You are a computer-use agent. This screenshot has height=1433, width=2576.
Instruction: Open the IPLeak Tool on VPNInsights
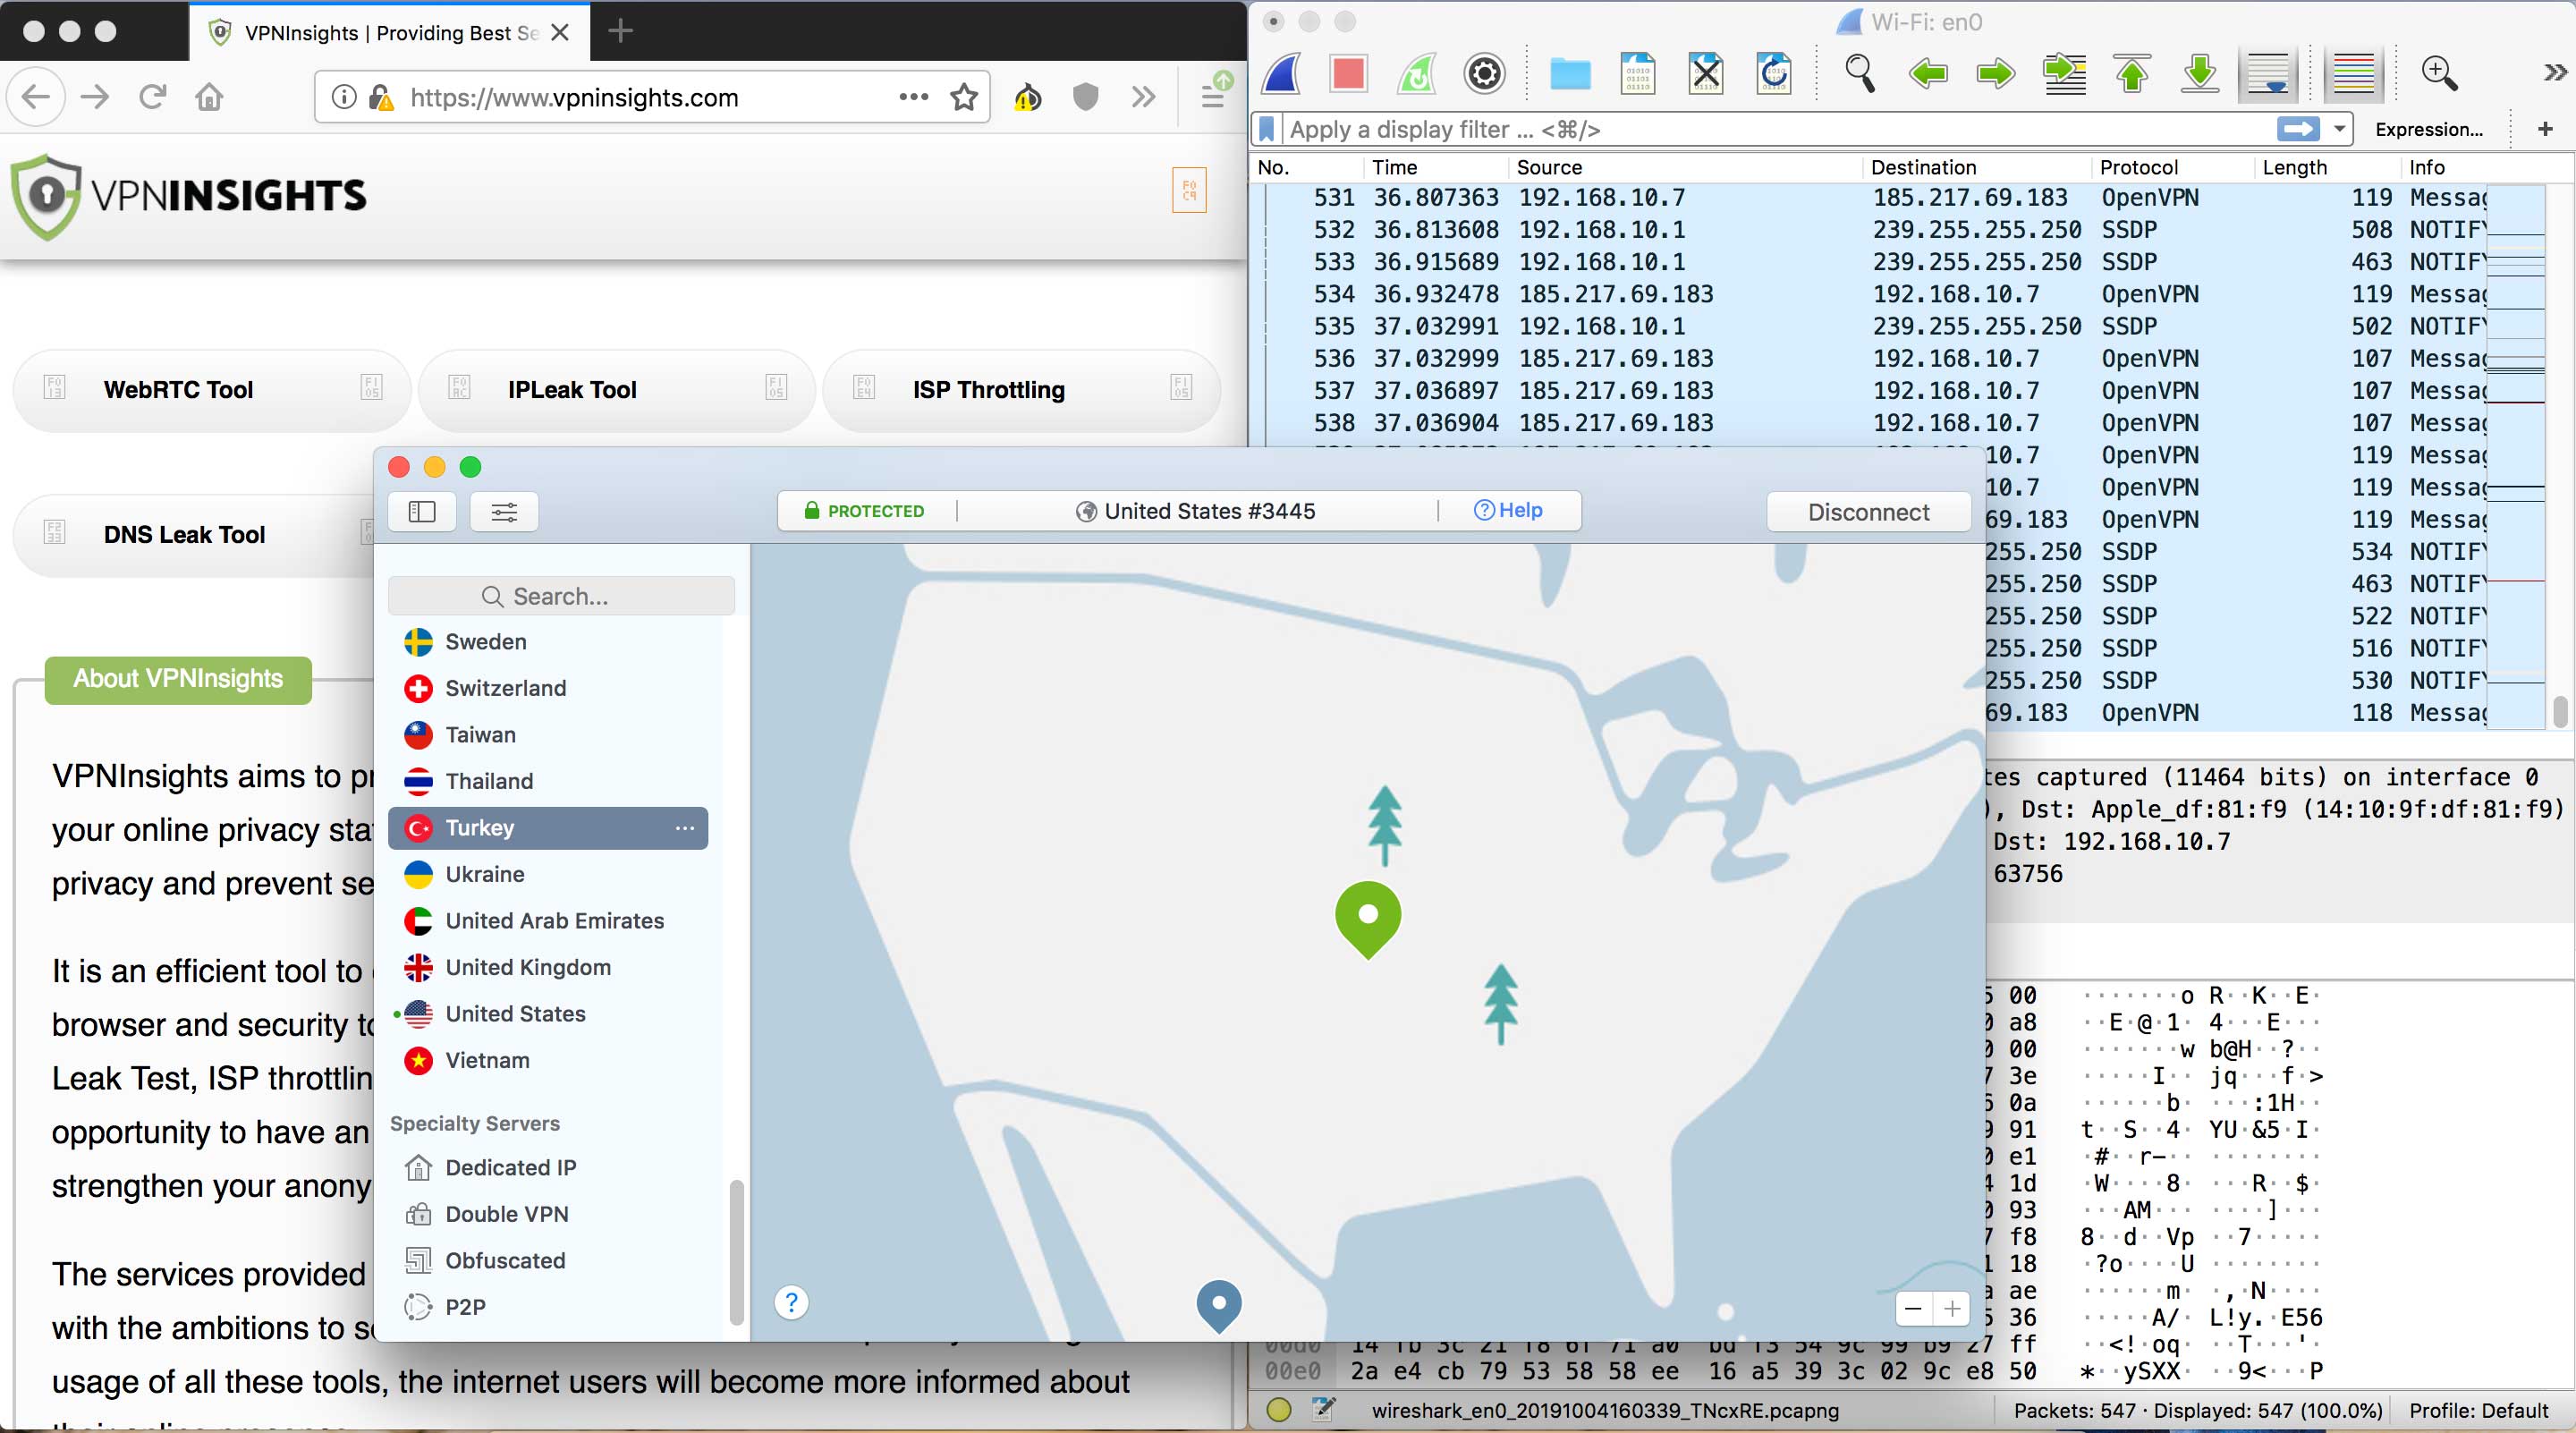pyautogui.click(x=616, y=390)
